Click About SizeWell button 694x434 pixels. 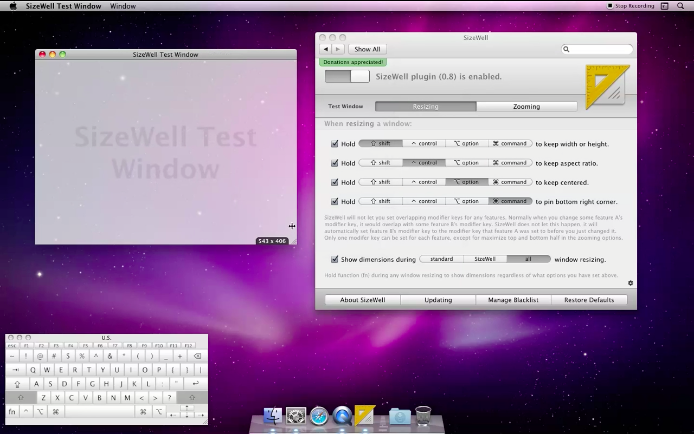click(362, 300)
